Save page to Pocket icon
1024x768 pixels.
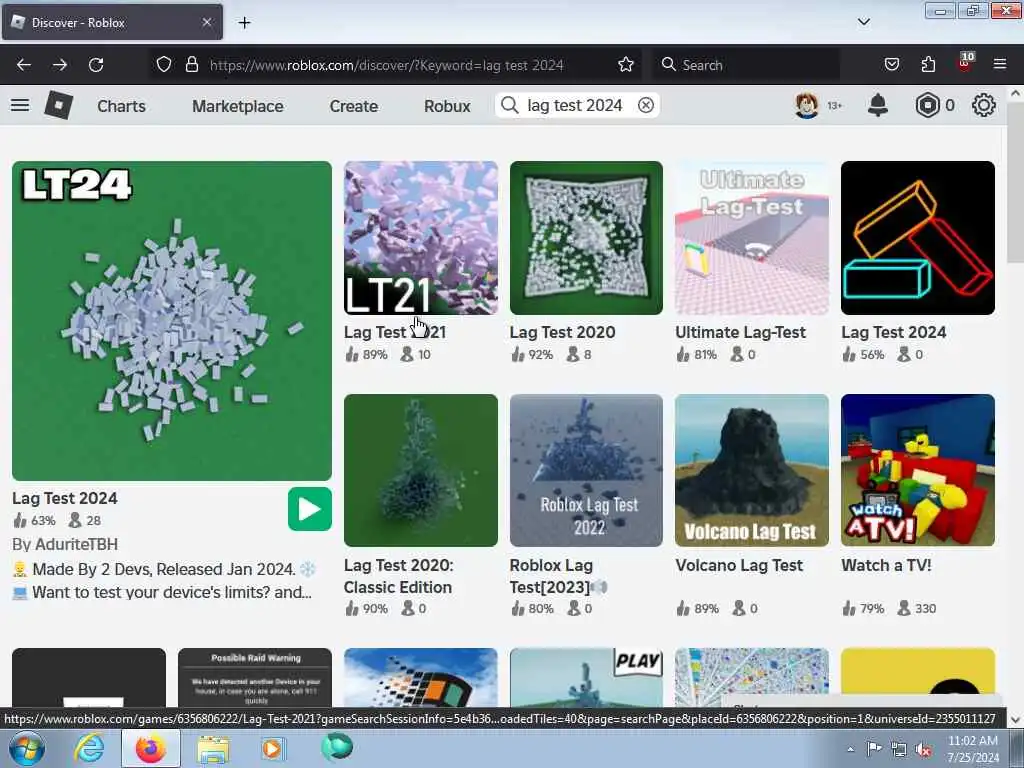point(891,65)
